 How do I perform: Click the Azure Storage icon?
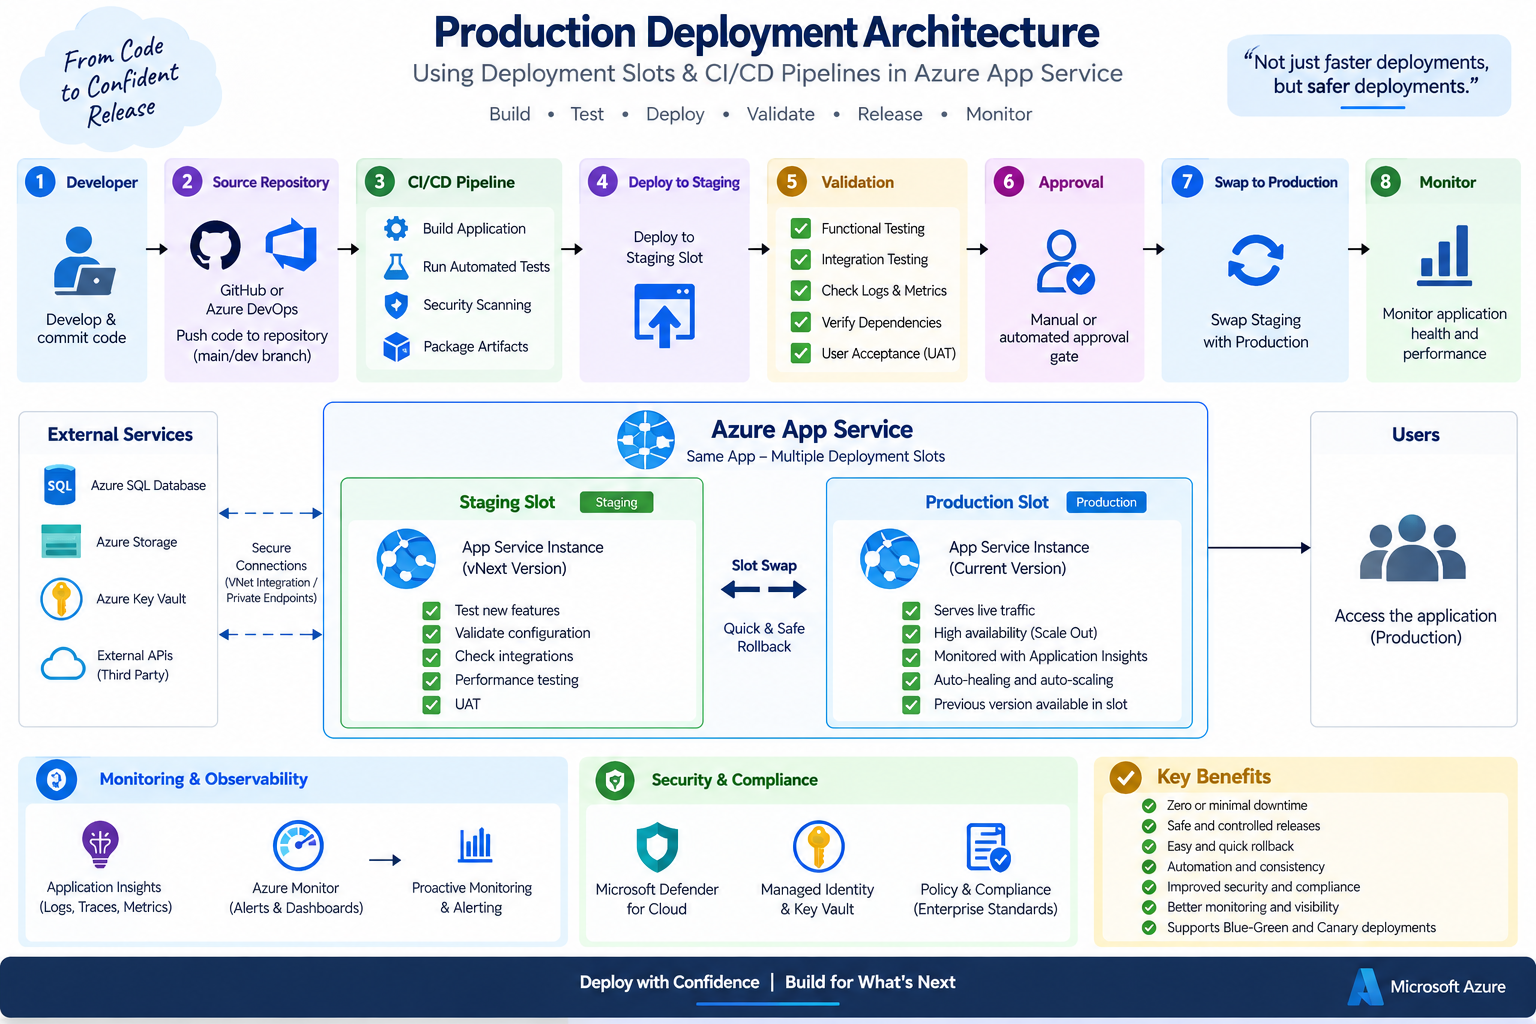tap(61, 541)
